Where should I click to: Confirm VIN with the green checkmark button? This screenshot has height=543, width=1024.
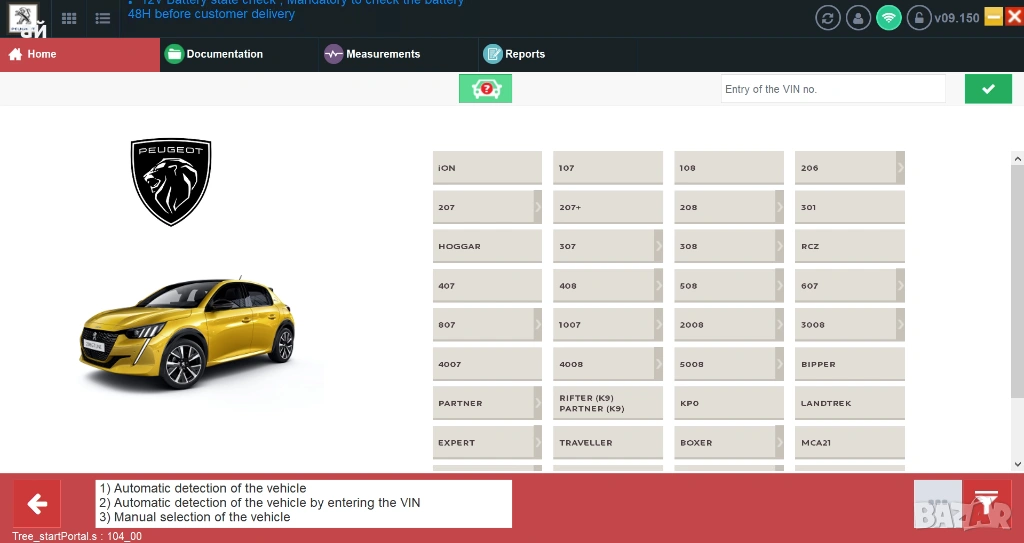coord(988,89)
